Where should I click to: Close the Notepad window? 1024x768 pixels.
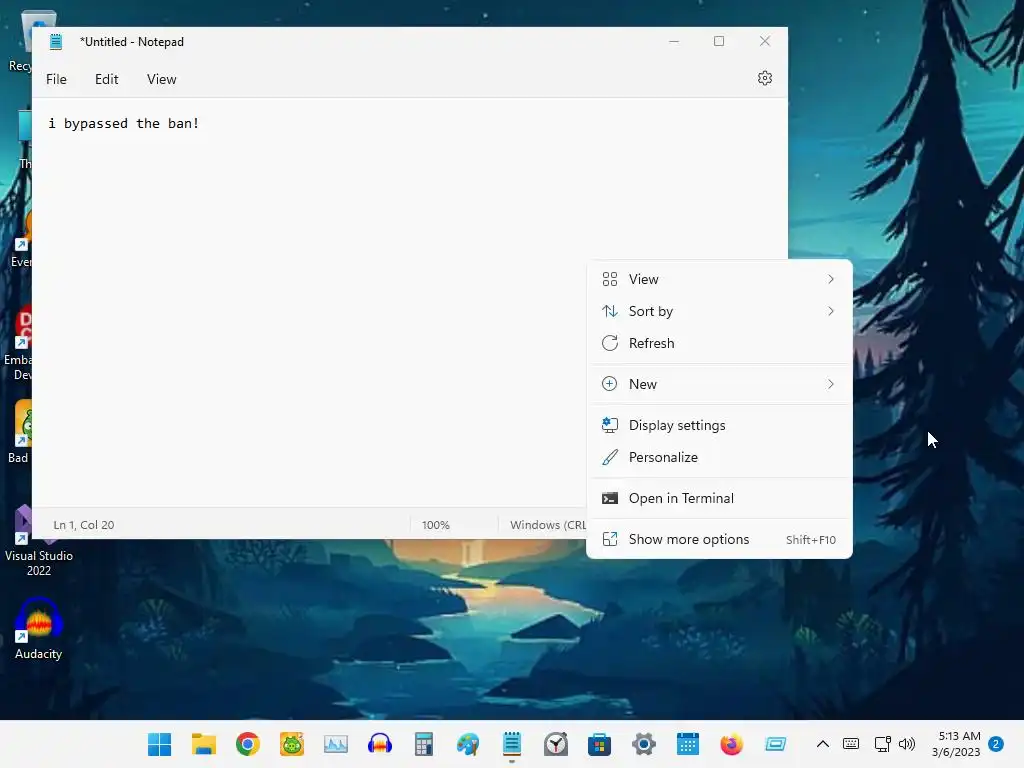pos(765,41)
